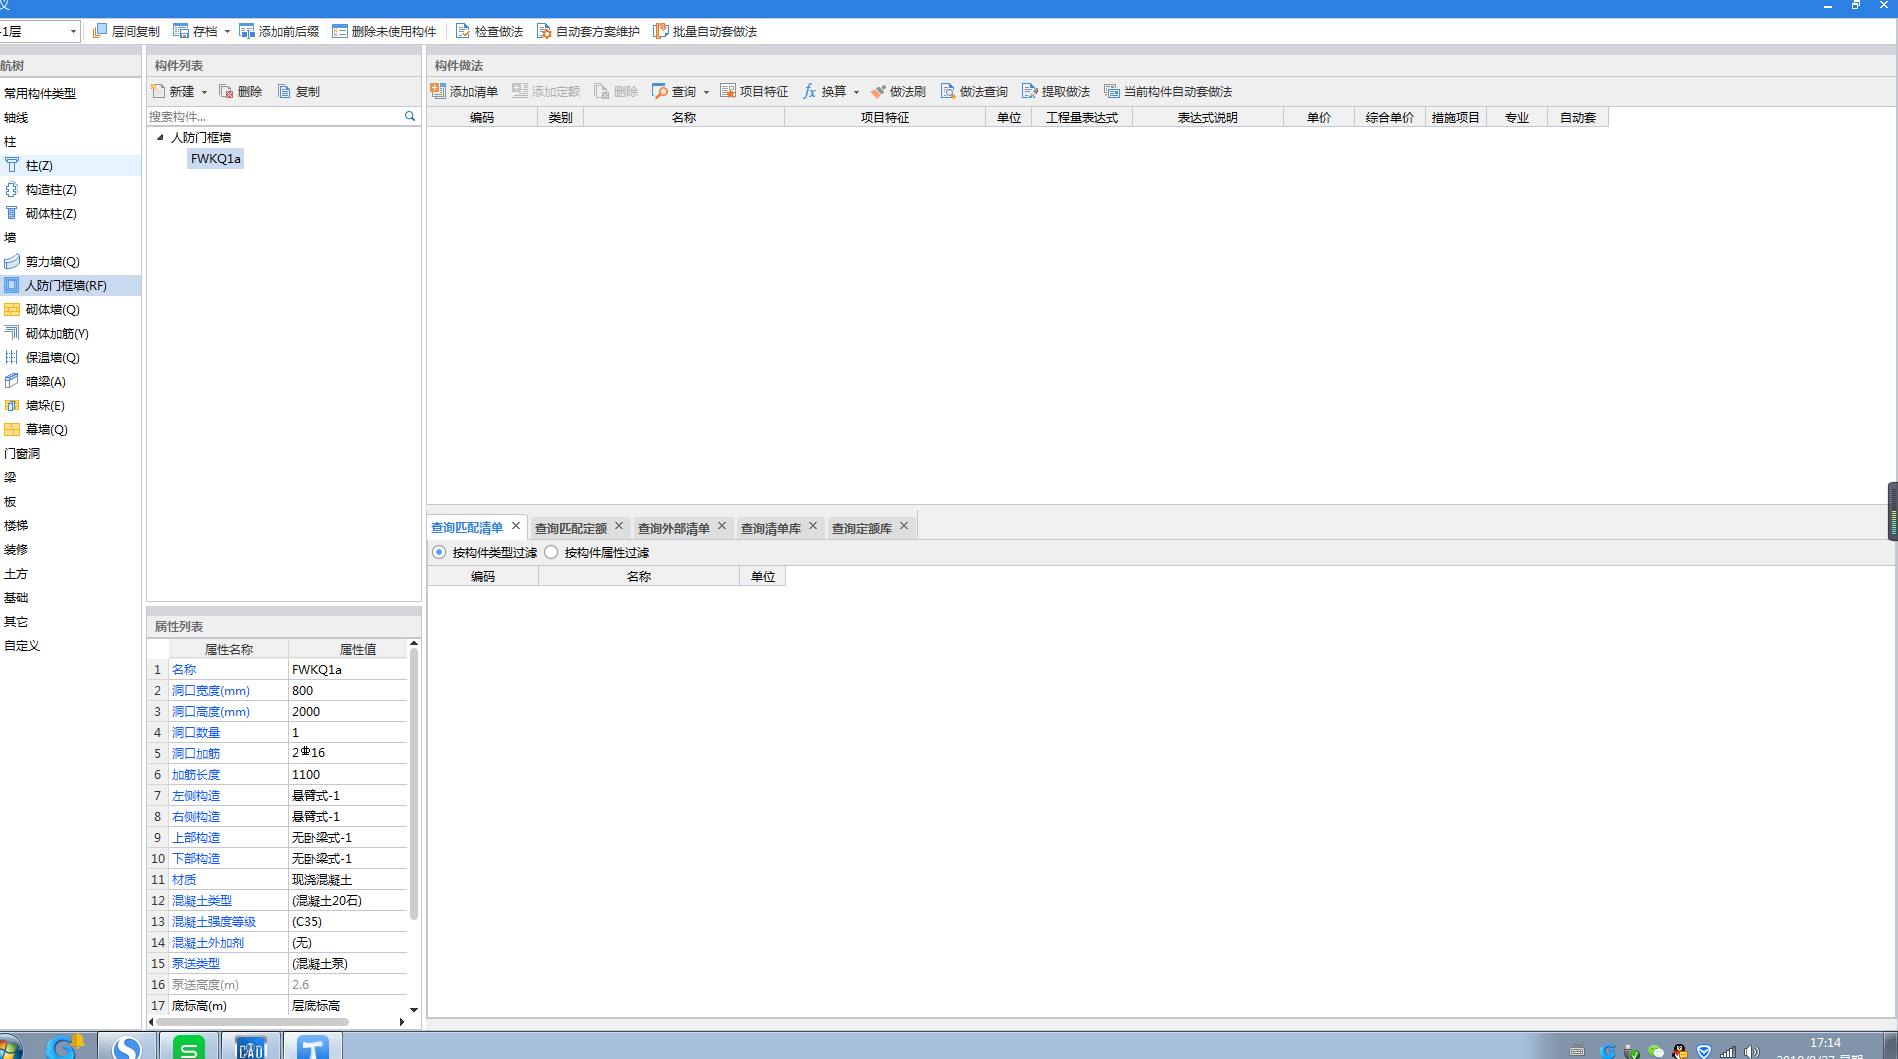The height and width of the screenshot is (1059, 1898).
Task: Select 砌体柱(Z) in navigation tree
Action: pyautogui.click(x=51, y=214)
